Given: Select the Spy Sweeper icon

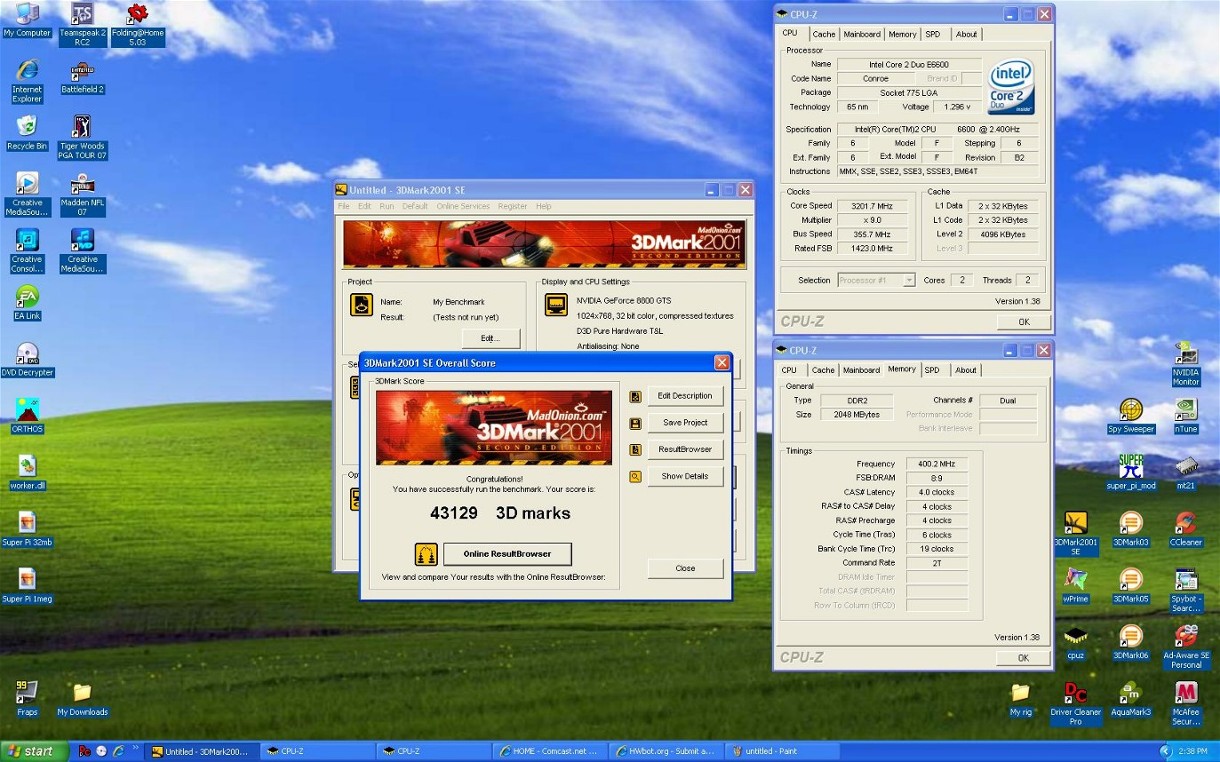Looking at the screenshot, I should [x=1131, y=416].
